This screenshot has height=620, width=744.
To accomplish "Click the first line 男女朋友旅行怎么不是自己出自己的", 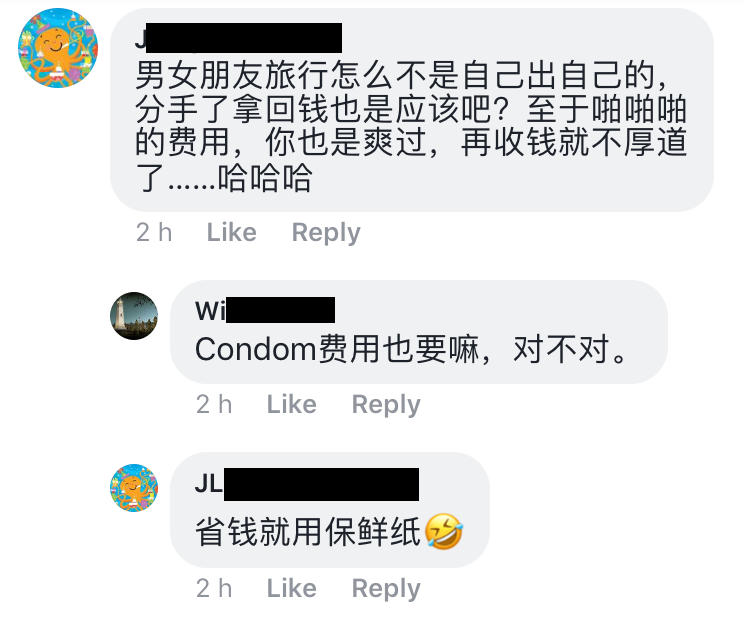I will [x=401, y=75].
